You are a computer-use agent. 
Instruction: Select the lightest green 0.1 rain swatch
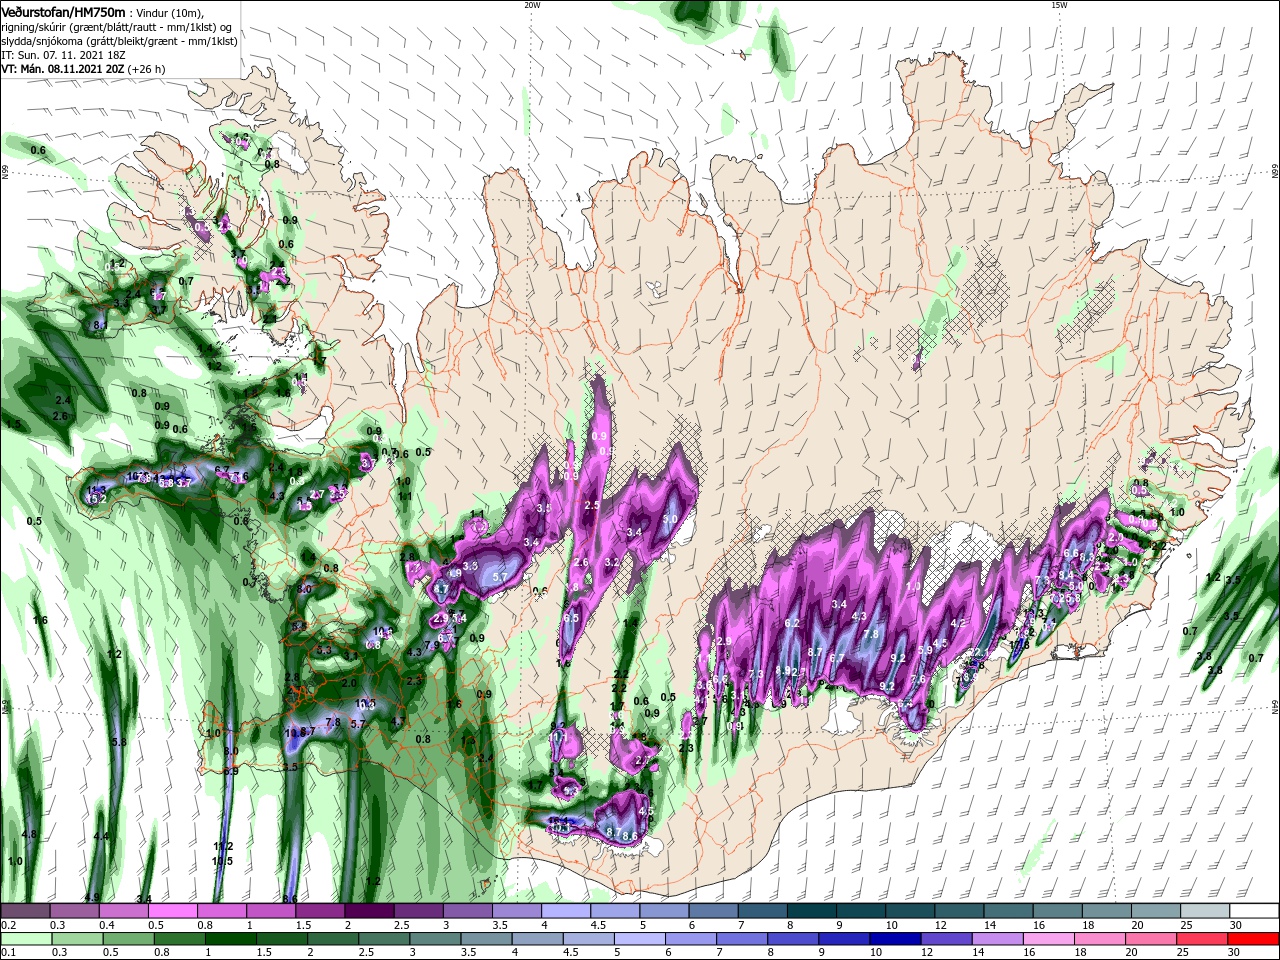(25, 939)
